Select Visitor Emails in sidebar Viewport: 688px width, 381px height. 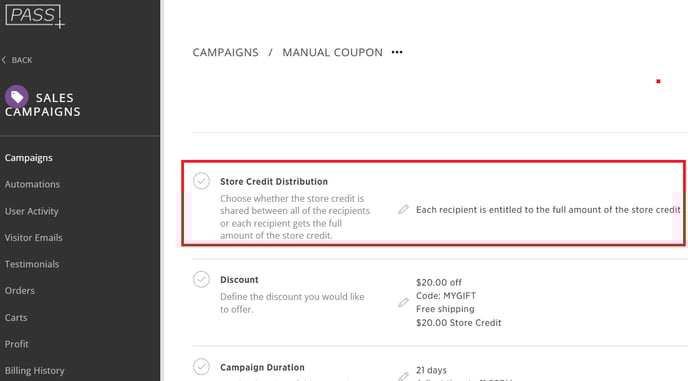[34, 237]
